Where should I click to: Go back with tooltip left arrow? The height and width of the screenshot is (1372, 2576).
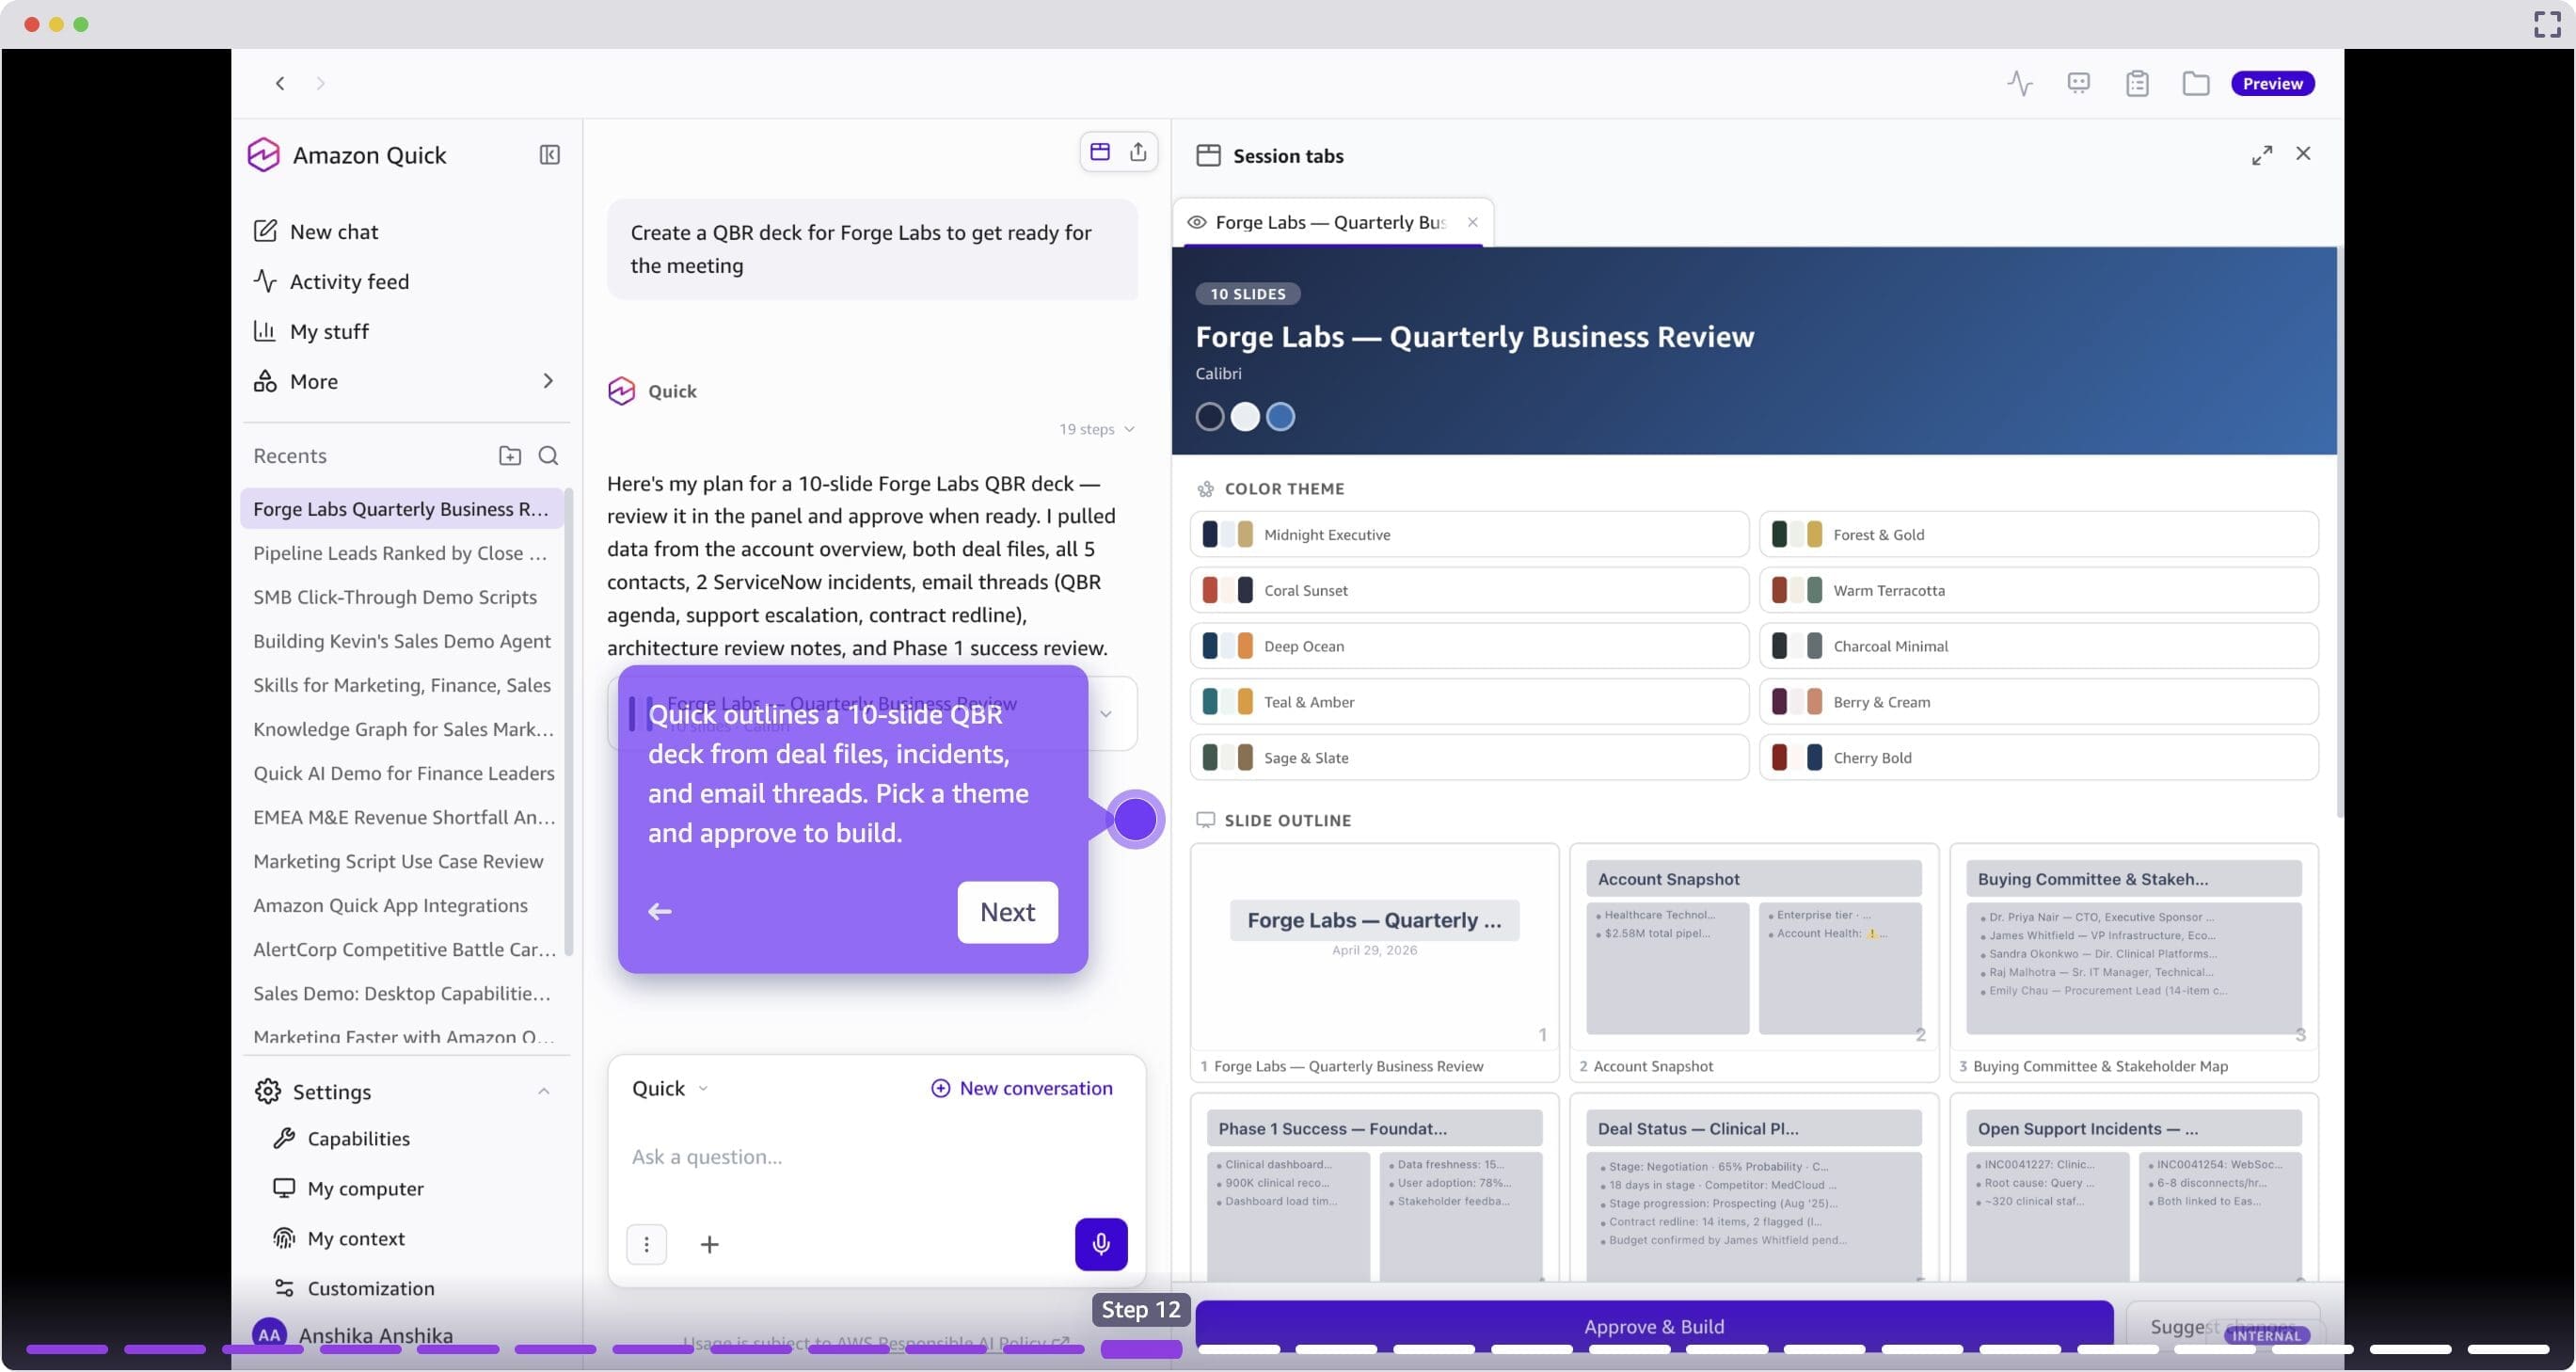[x=659, y=911]
